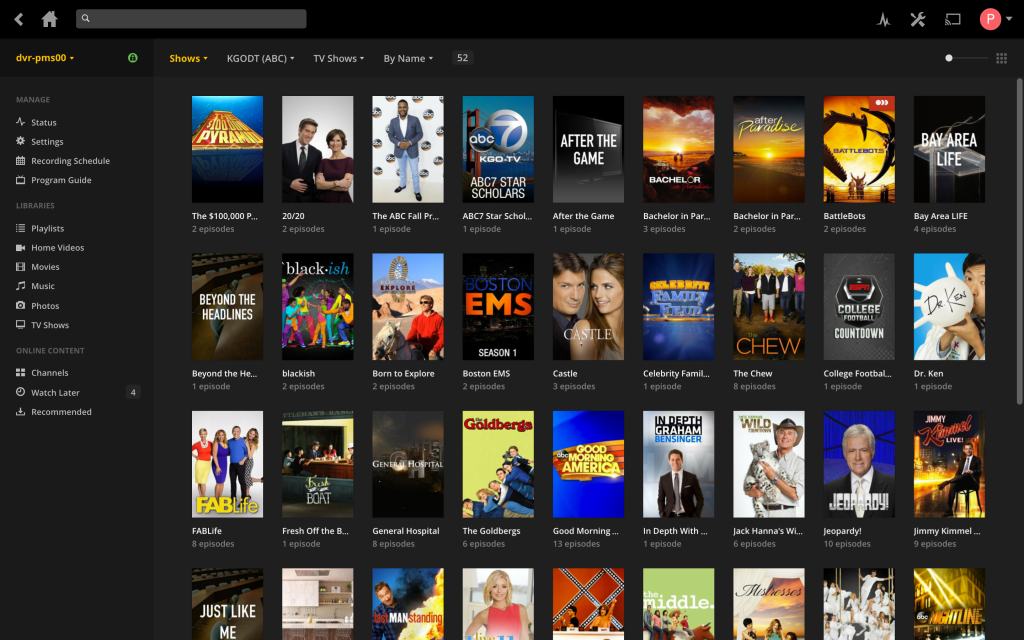
Task: Open the user avatar P menu
Action: pos(990,19)
